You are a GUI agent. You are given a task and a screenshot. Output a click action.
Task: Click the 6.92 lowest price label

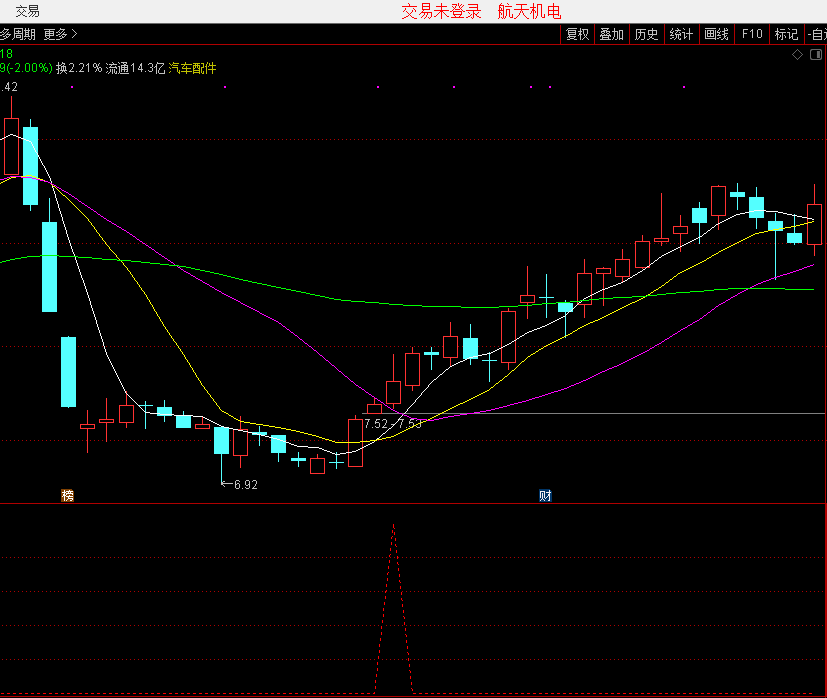(245, 485)
